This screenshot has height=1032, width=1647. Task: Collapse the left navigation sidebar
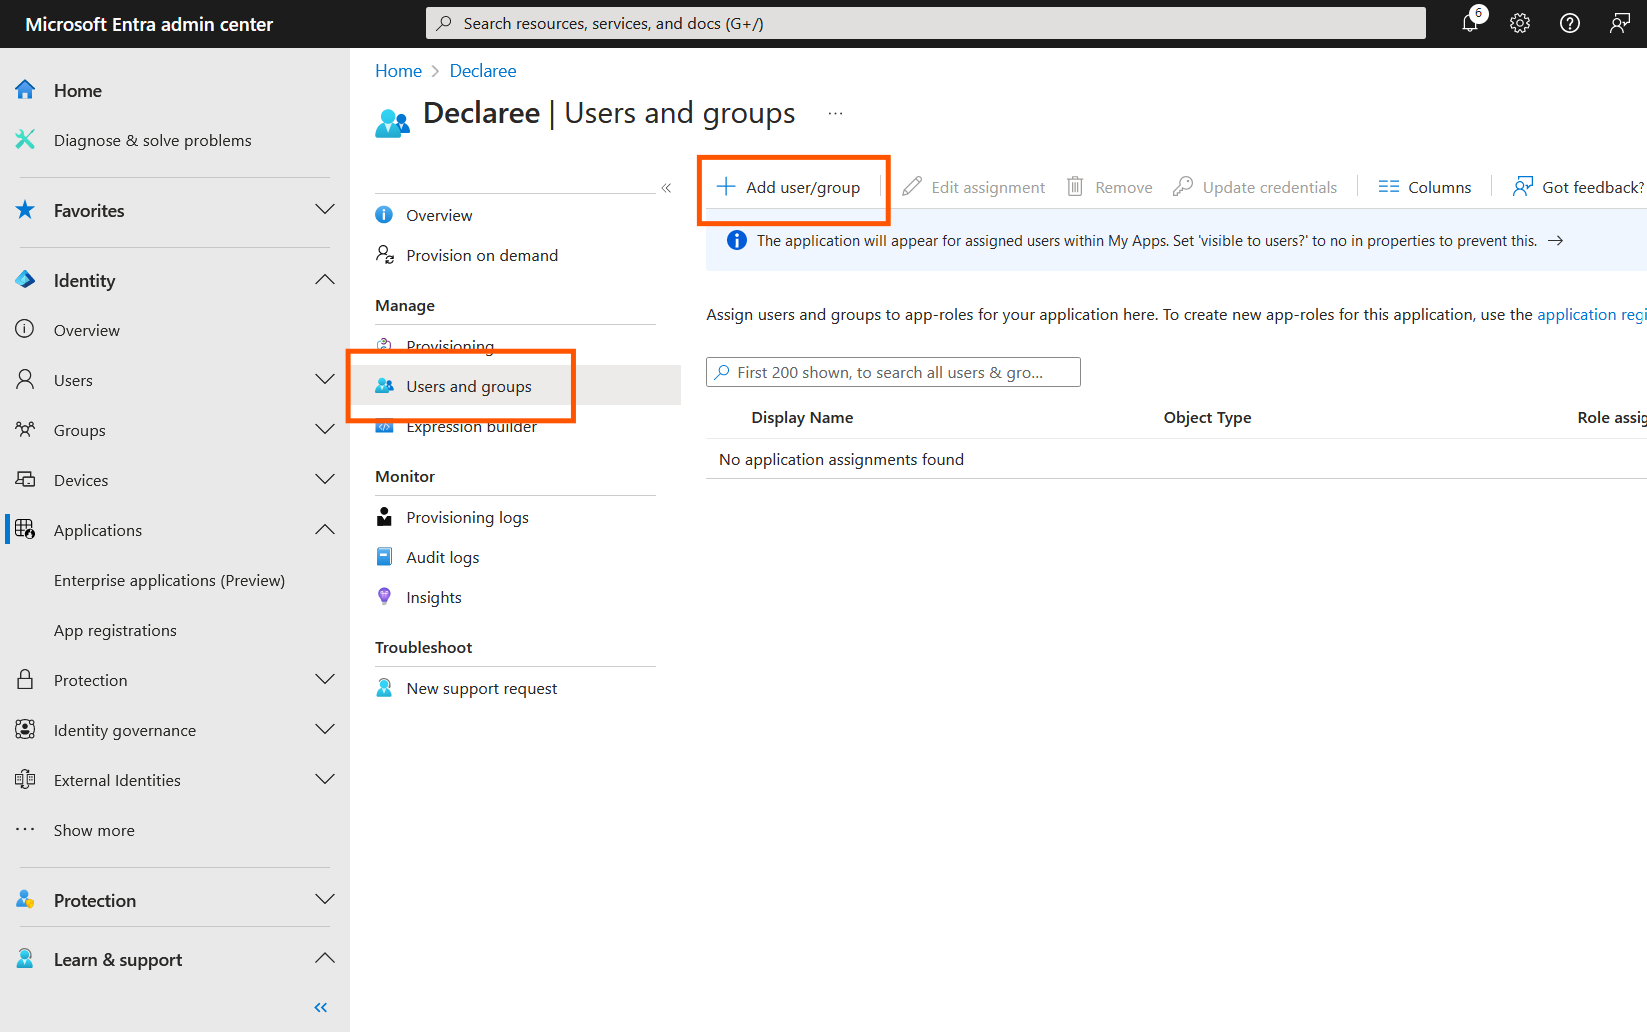click(320, 1007)
